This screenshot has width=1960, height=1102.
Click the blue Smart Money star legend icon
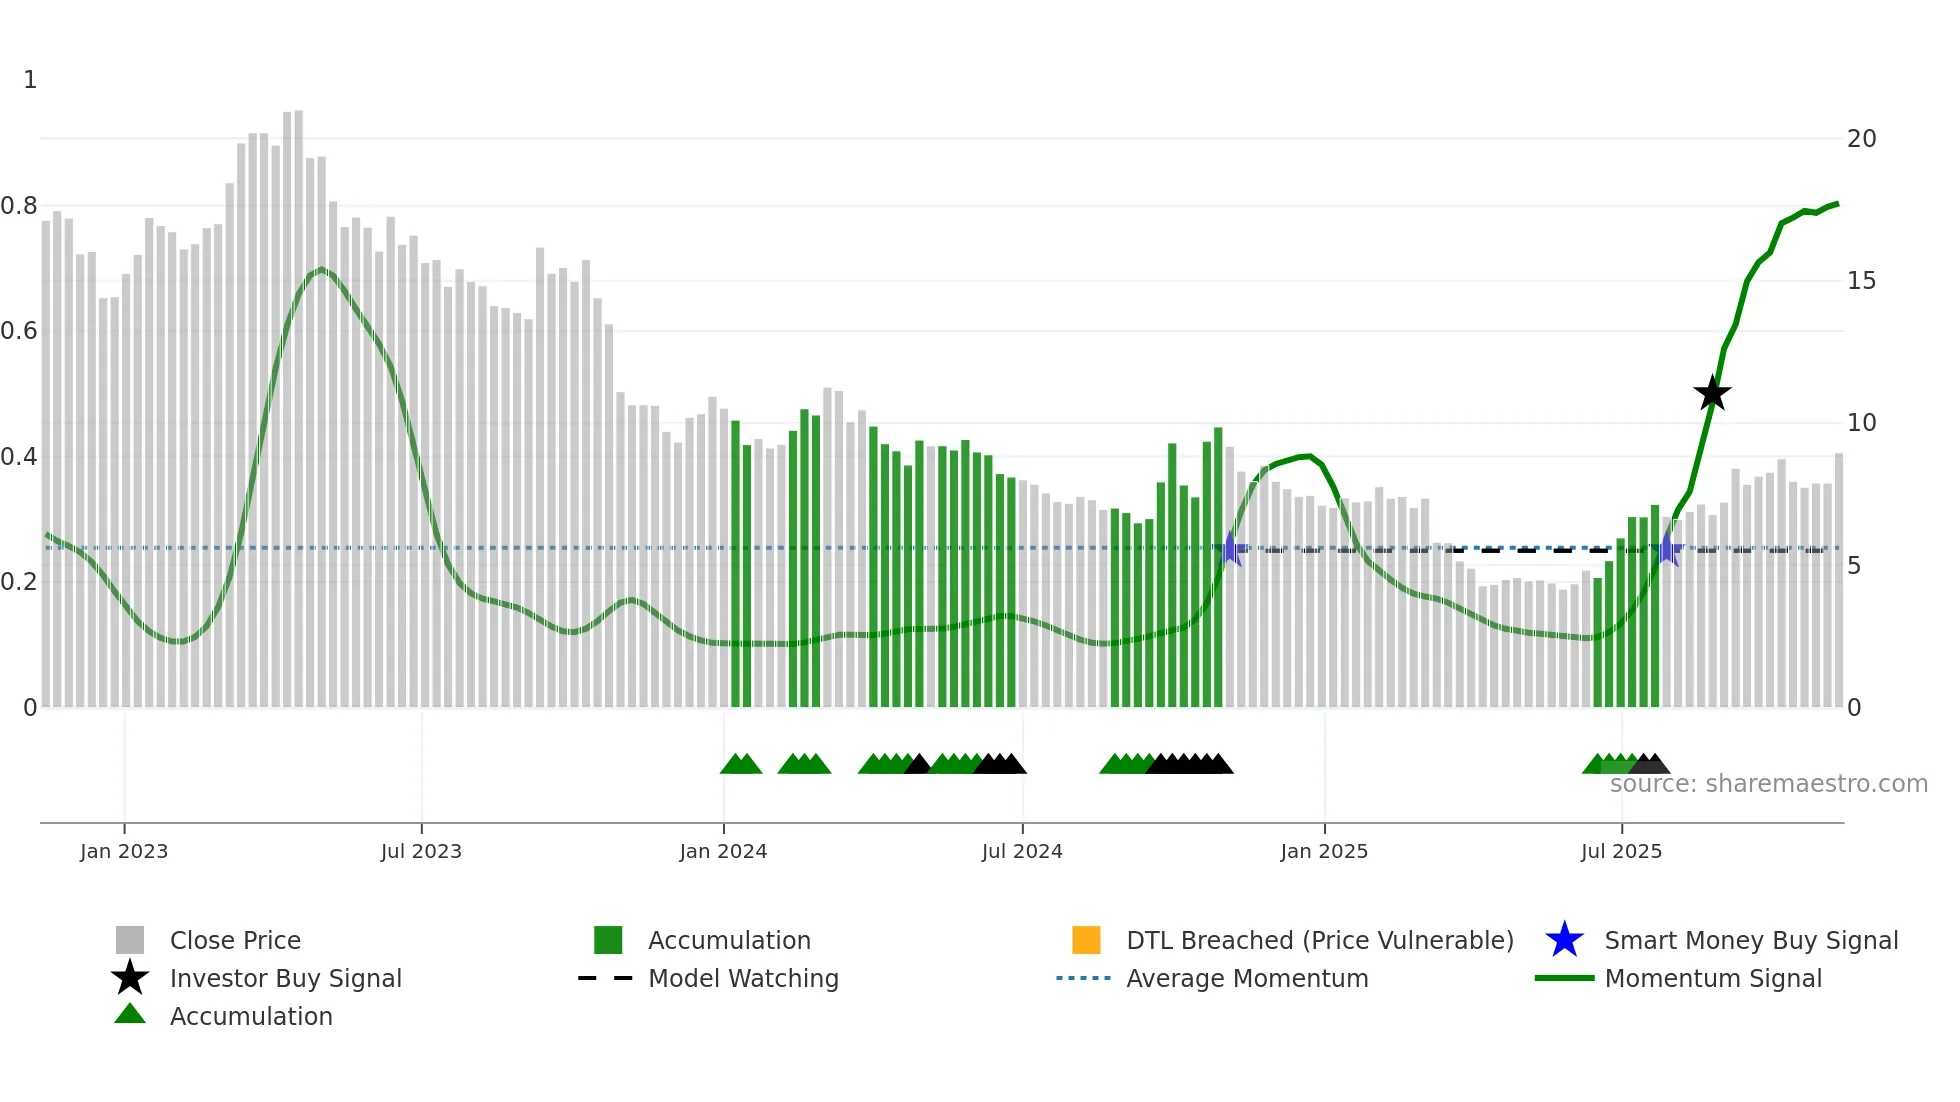point(1564,940)
